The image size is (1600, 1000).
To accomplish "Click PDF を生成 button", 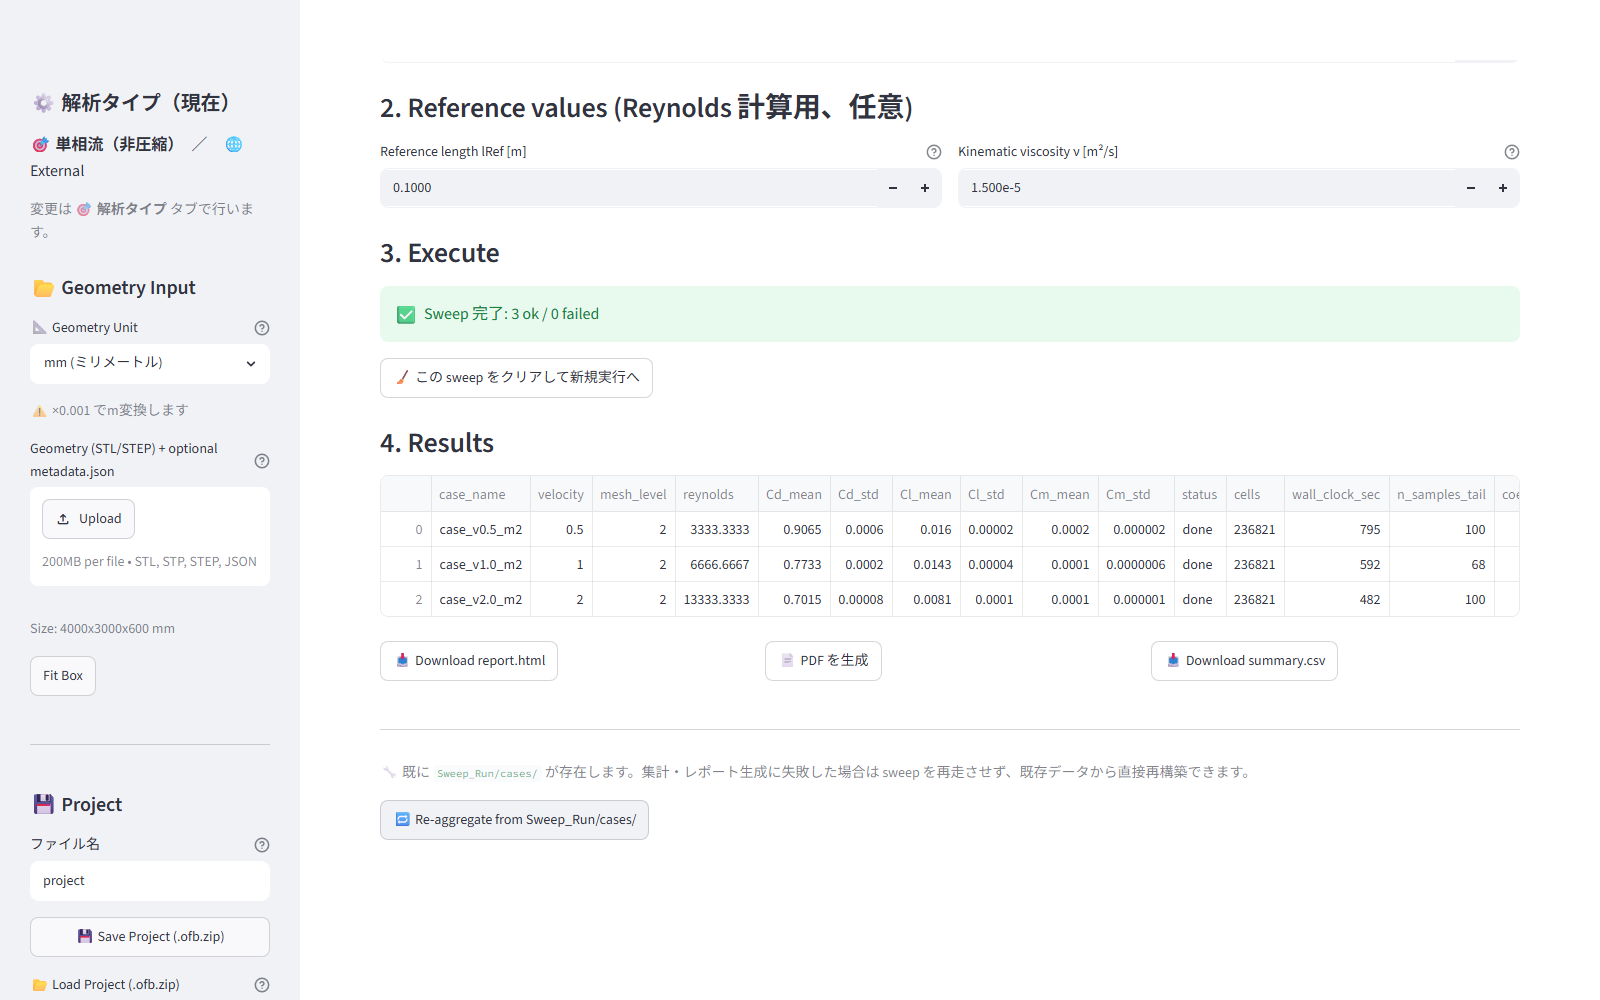I will [823, 661].
